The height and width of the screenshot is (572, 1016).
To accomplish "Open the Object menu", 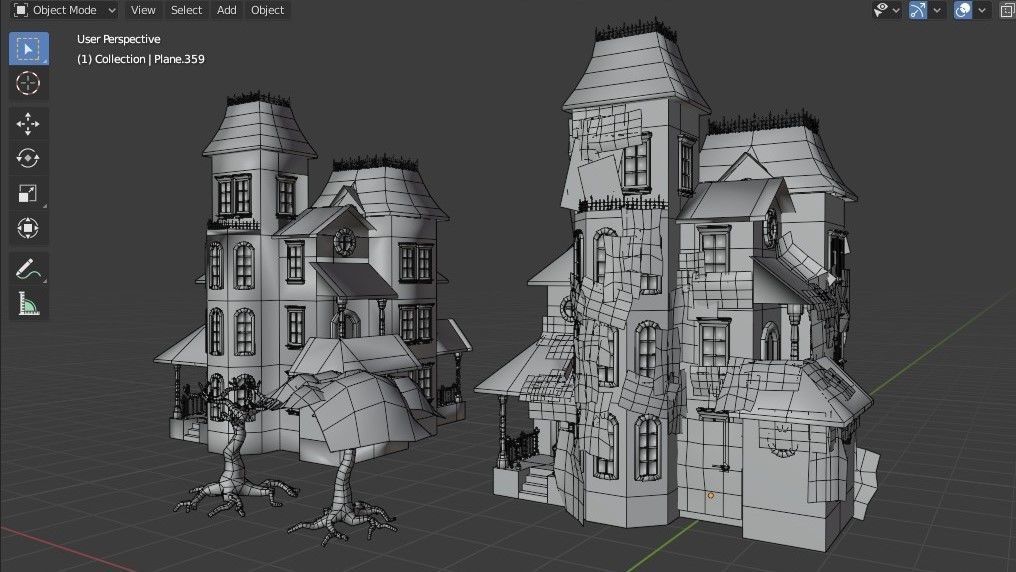I will [268, 10].
